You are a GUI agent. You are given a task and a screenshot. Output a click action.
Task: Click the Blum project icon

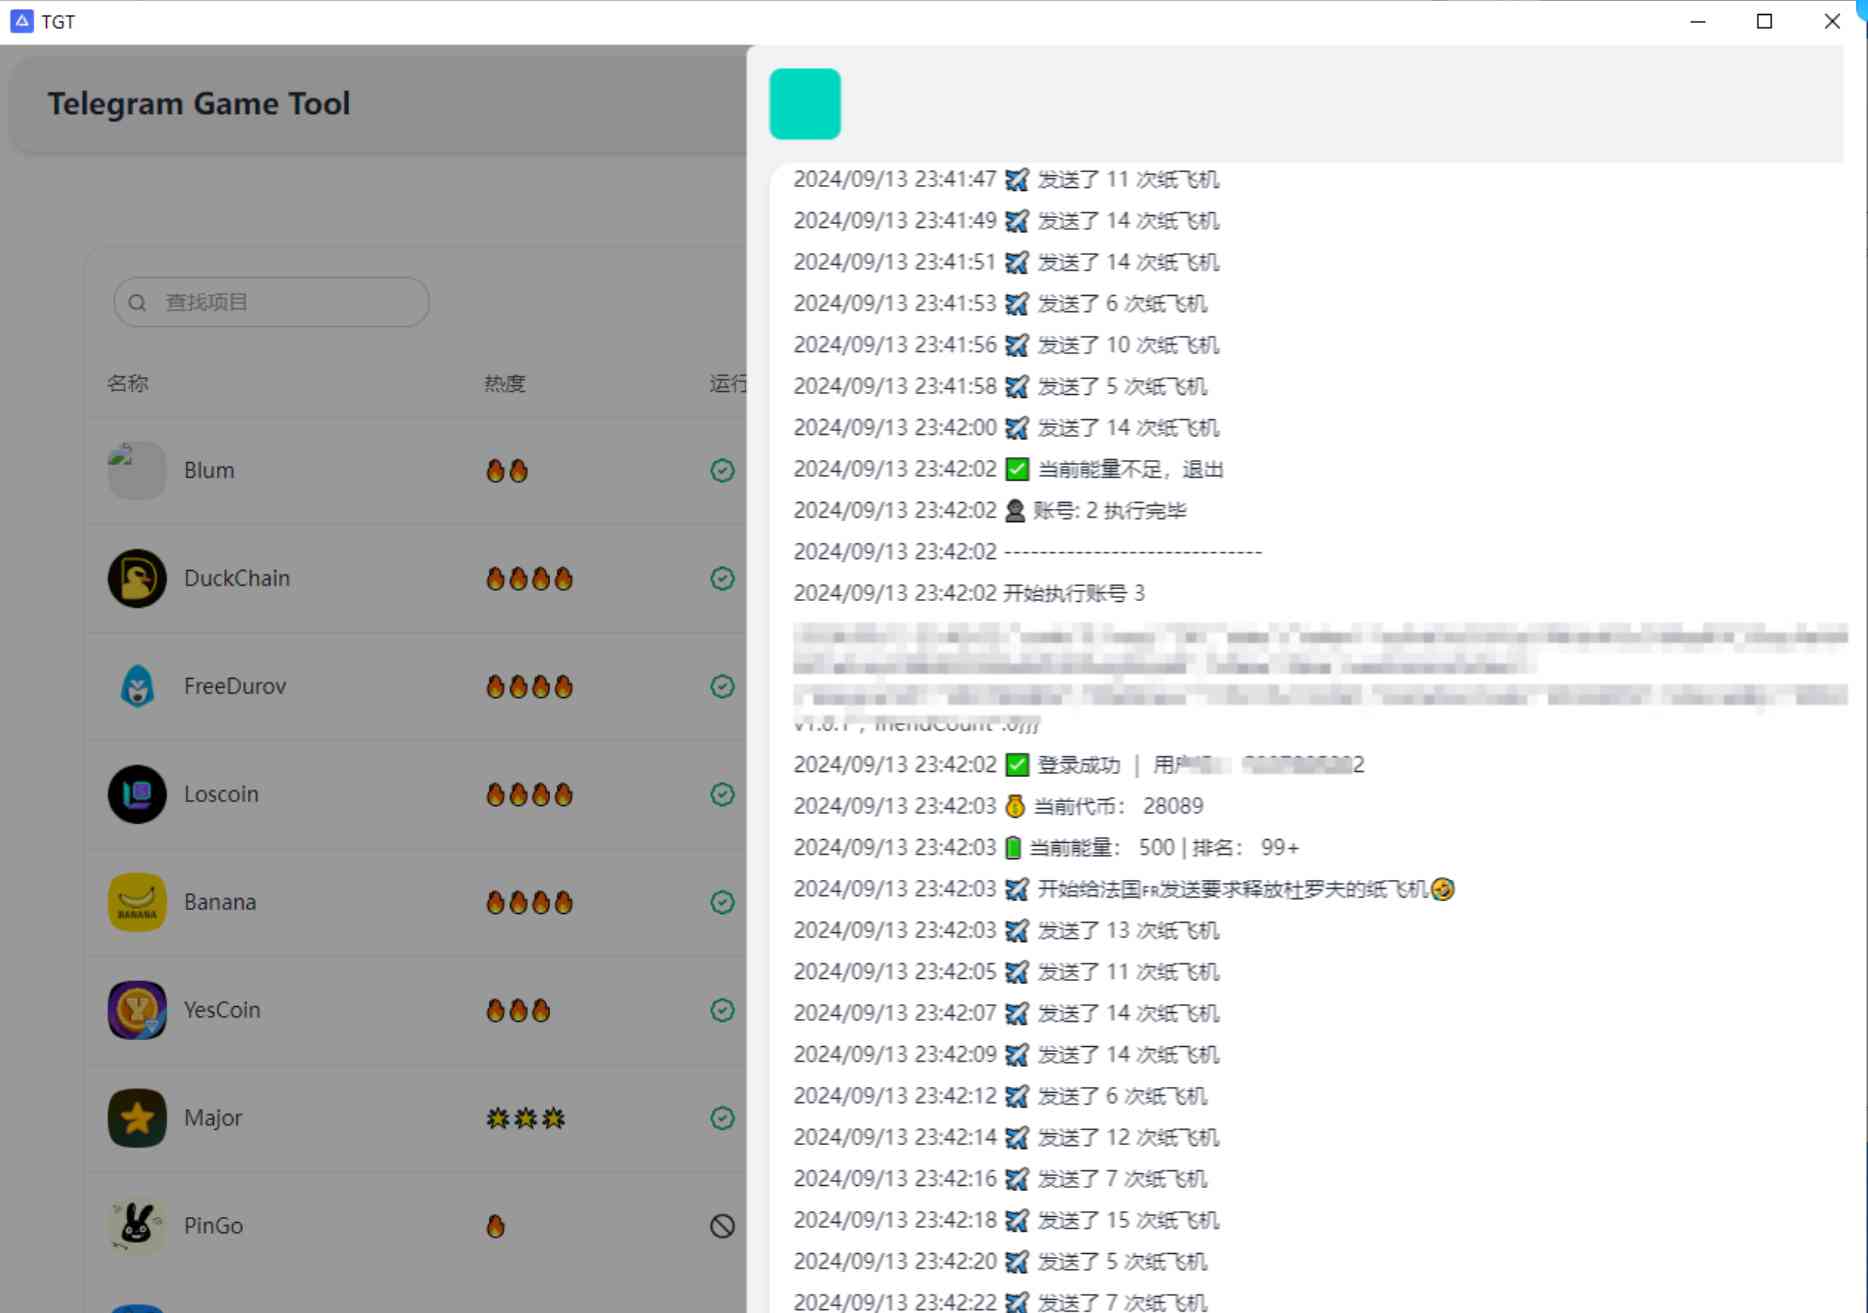point(137,470)
